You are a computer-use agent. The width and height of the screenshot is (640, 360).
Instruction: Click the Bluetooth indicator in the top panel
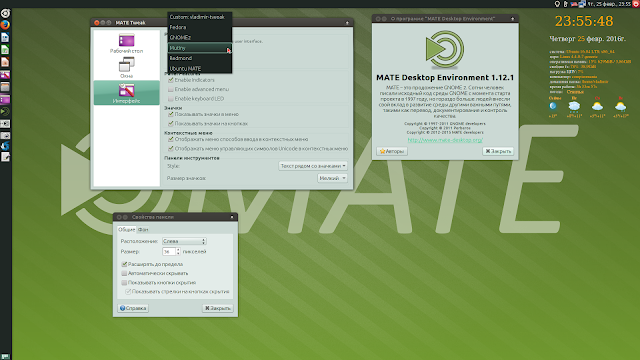click(566, 4)
